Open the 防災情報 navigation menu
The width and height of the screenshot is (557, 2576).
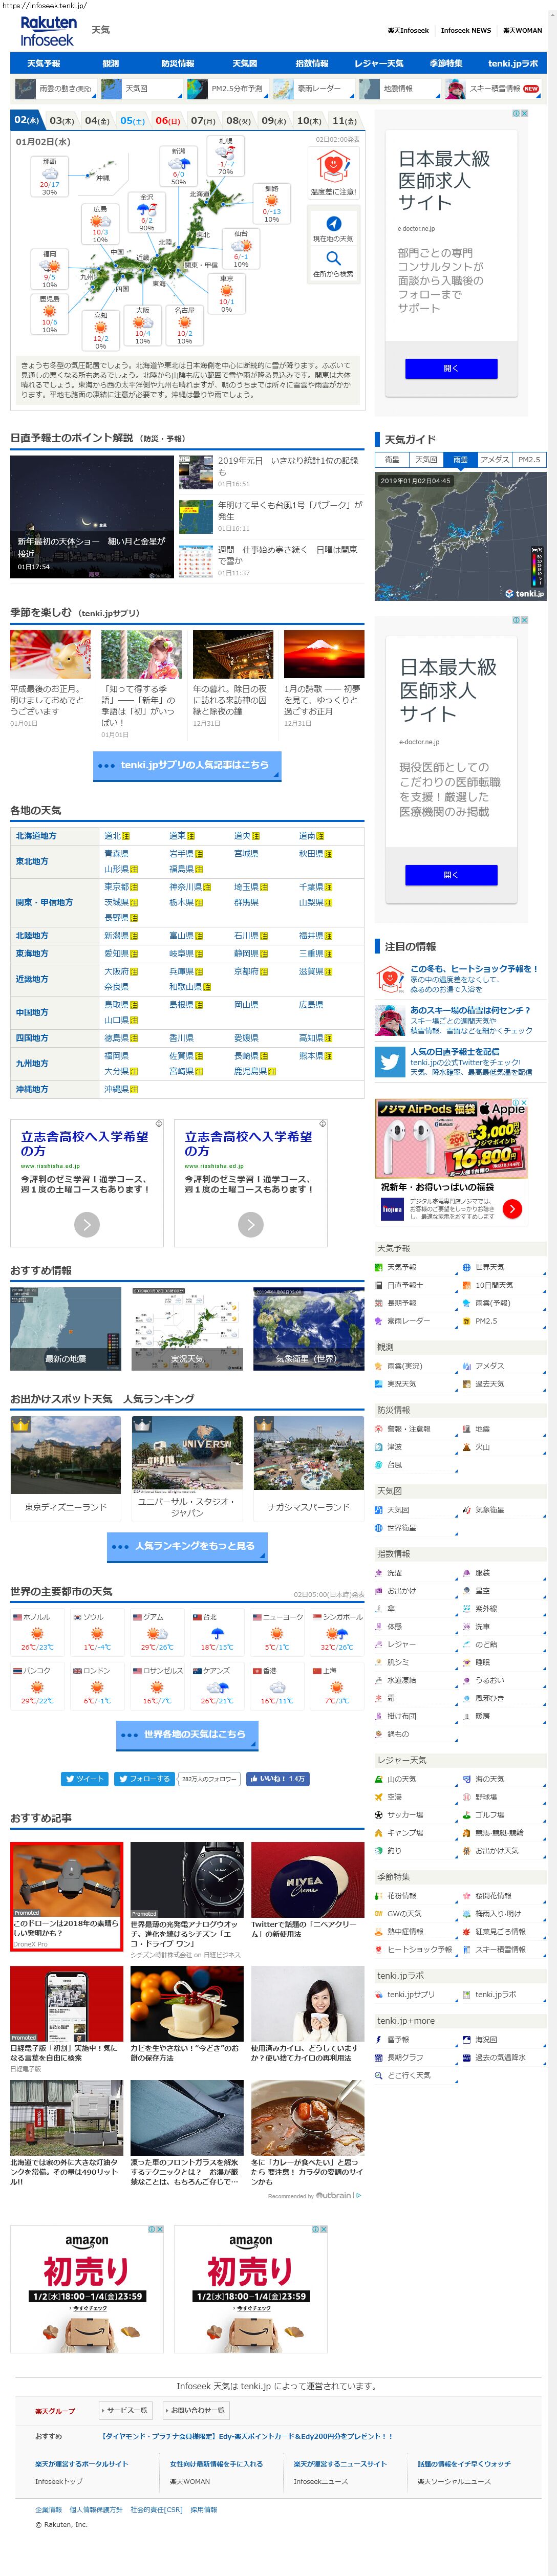(178, 63)
